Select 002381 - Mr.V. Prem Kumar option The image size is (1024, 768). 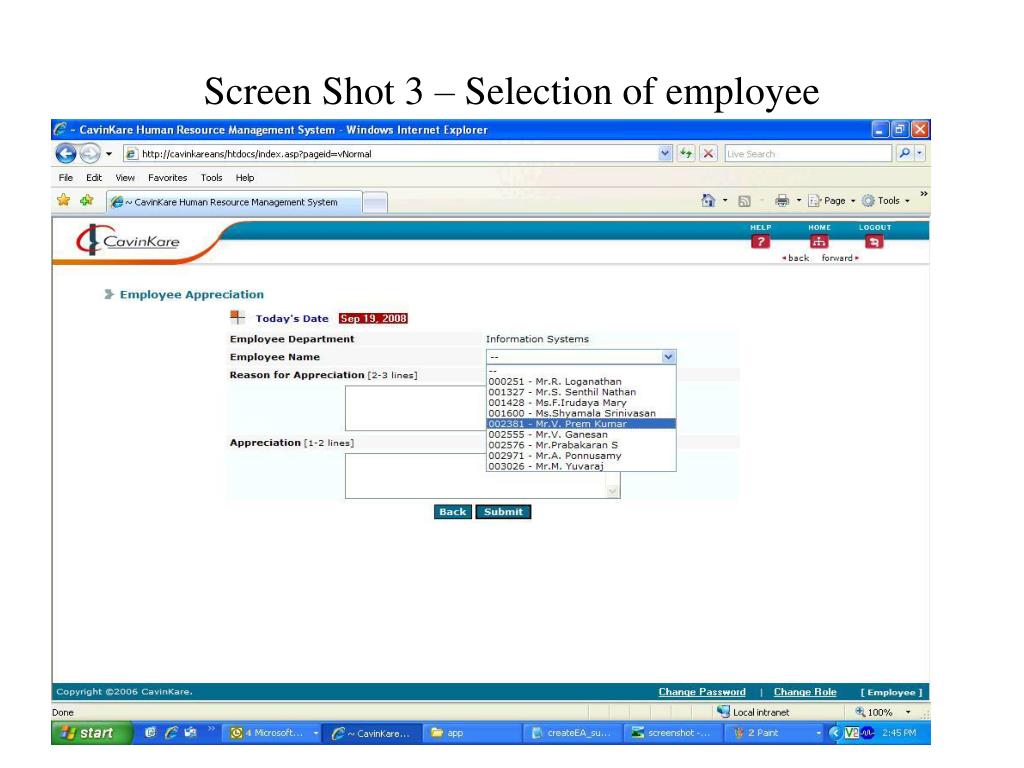(x=581, y=423)
